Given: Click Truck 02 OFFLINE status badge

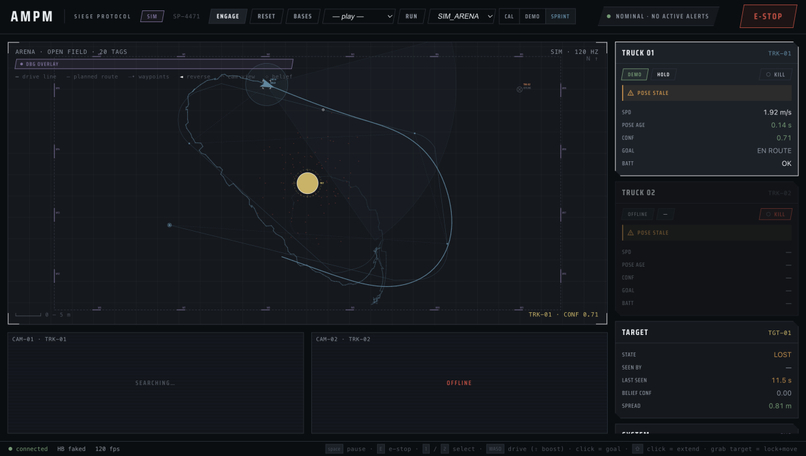Looking at the screenshot, I should [637, 214].
